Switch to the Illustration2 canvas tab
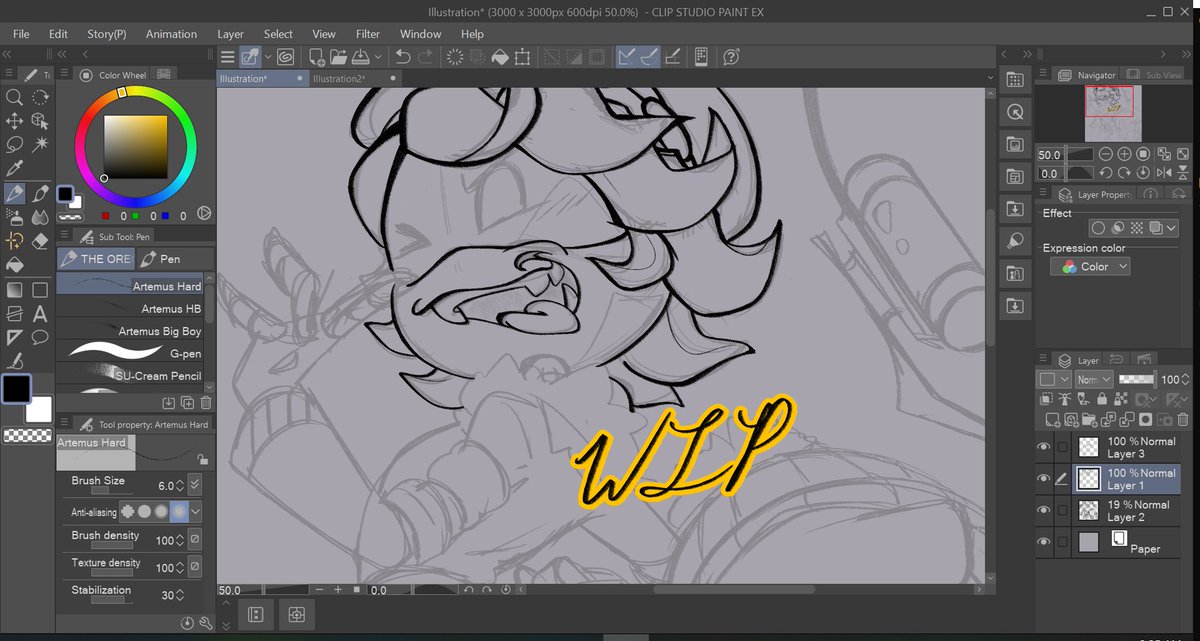Viewport: 1200px width, 641px height. (354, 78)
